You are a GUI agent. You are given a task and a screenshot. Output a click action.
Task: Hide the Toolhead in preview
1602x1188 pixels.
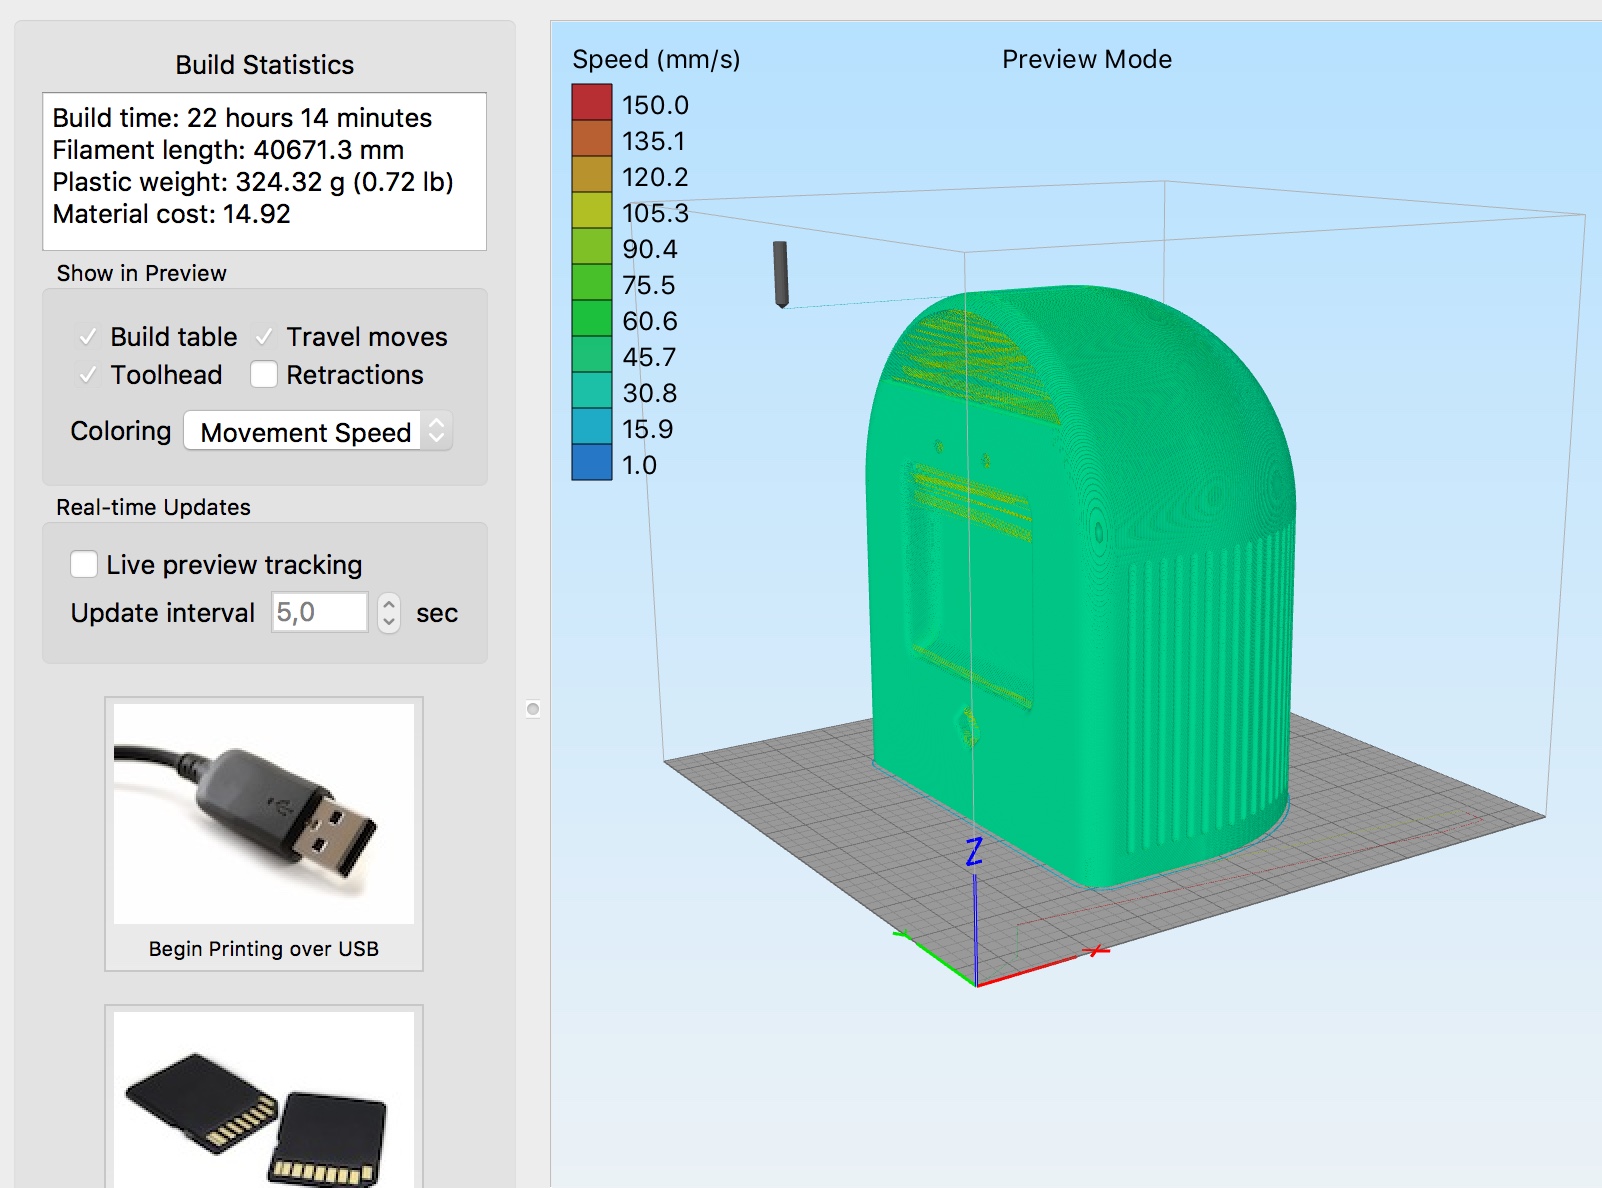click(x=88, y=375)
